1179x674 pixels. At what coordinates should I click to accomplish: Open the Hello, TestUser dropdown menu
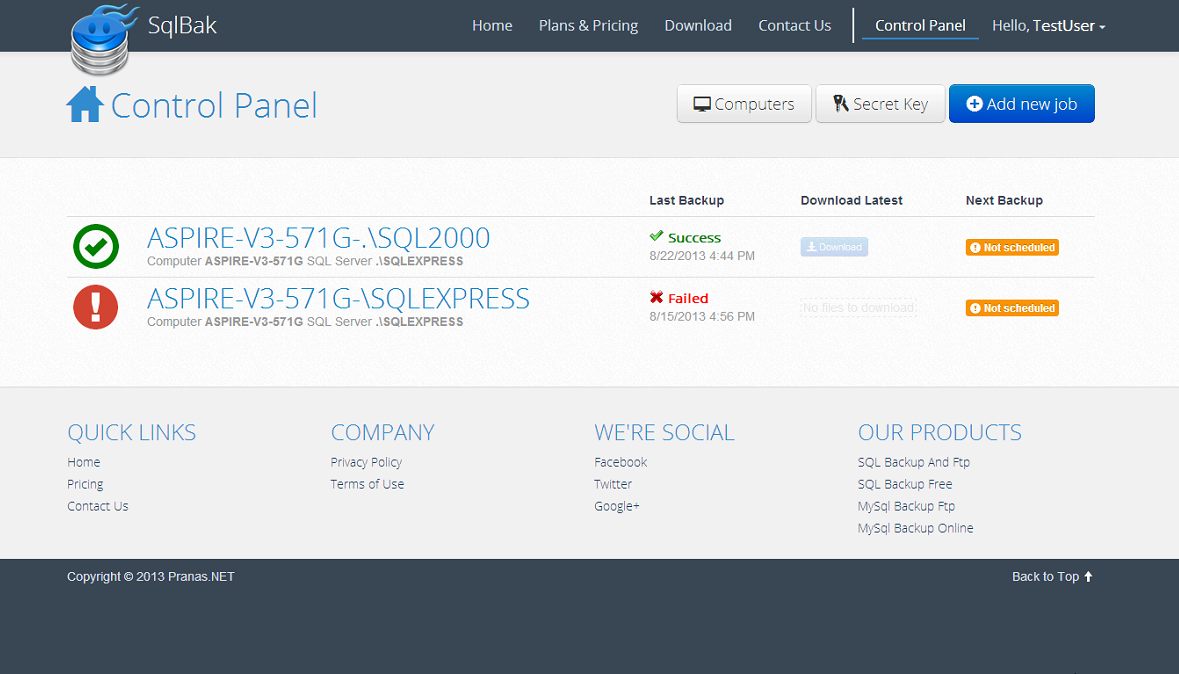point(1048,26)
